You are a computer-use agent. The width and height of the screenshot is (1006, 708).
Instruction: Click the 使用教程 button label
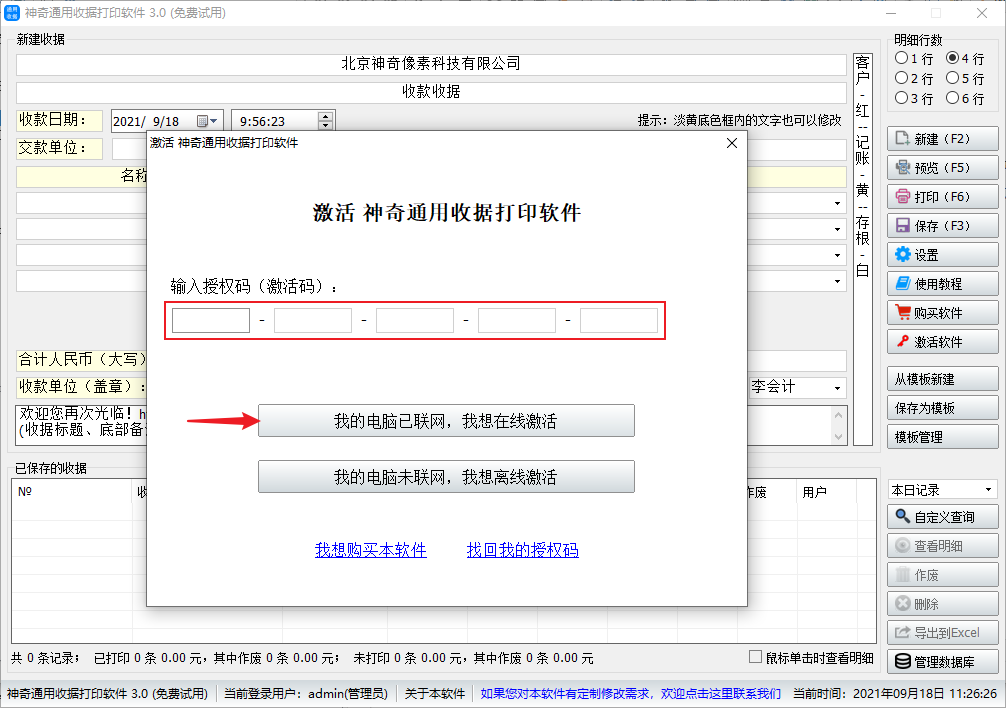coord(938,284)
